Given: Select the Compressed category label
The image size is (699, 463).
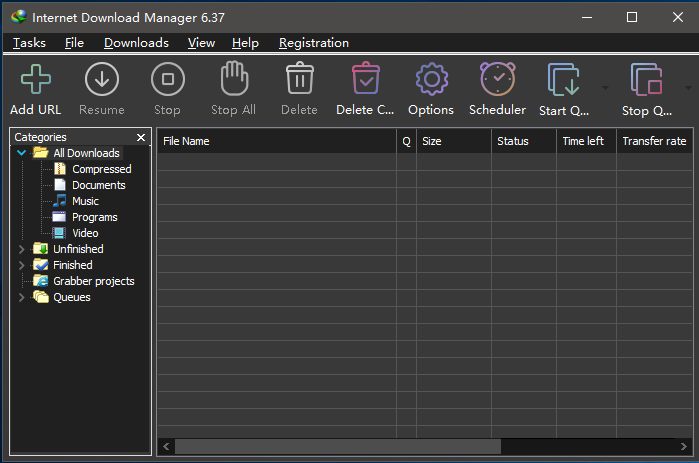Looking at the screenshot, I should click(x=102, y=169).
